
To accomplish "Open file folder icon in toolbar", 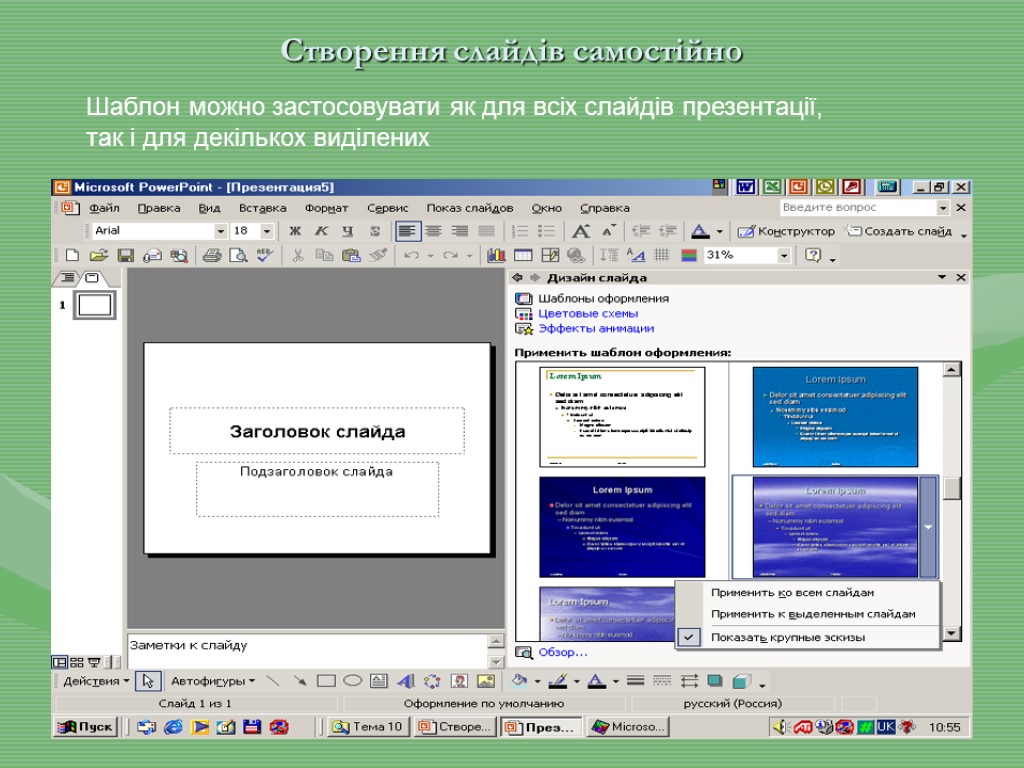I will pyautogui.click(x=99, y=255).
